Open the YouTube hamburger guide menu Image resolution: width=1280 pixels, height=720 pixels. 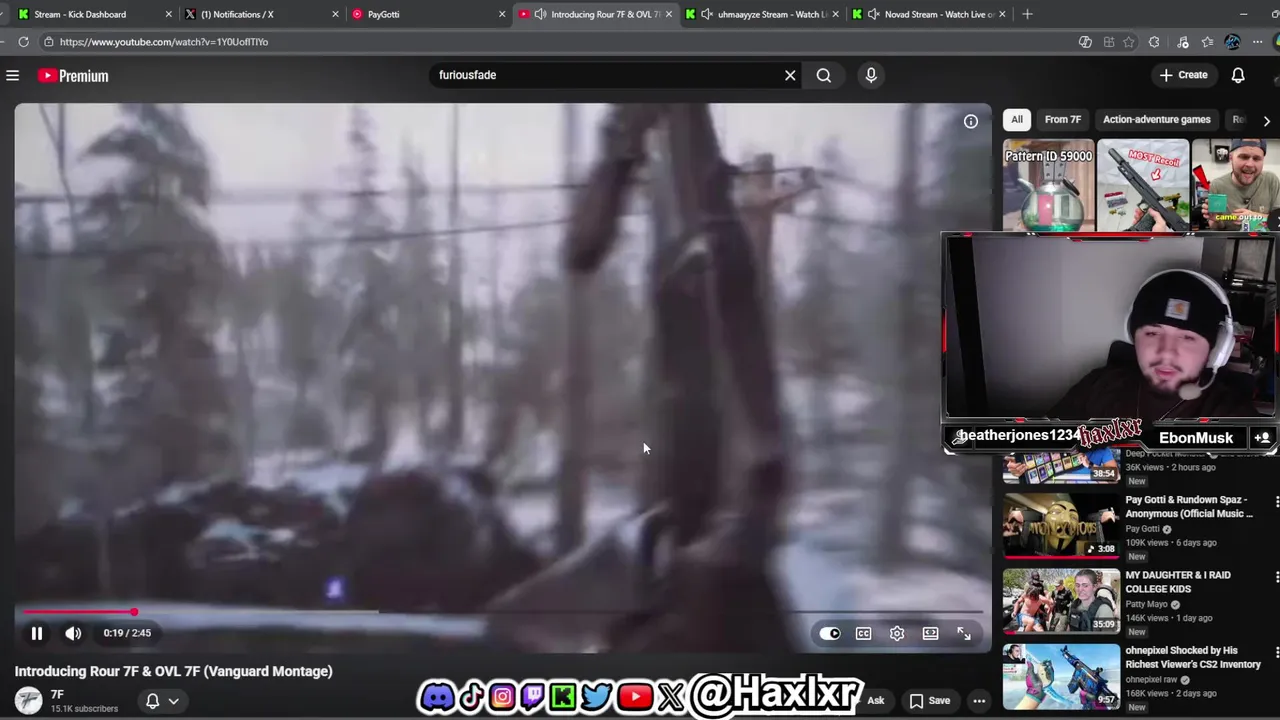[13, 75]
